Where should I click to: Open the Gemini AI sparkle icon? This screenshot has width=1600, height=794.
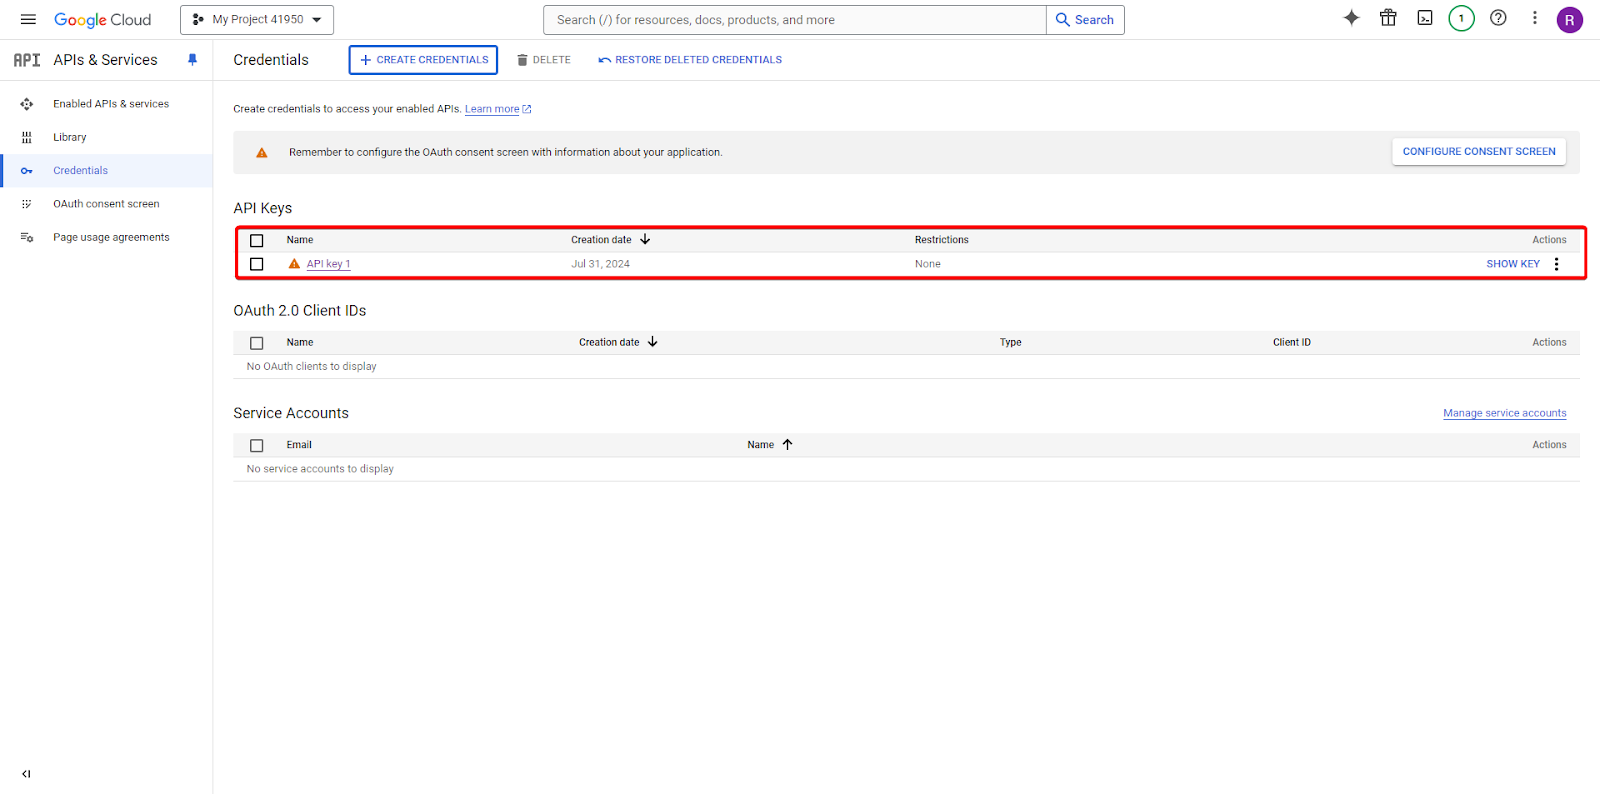[1351, 18]
